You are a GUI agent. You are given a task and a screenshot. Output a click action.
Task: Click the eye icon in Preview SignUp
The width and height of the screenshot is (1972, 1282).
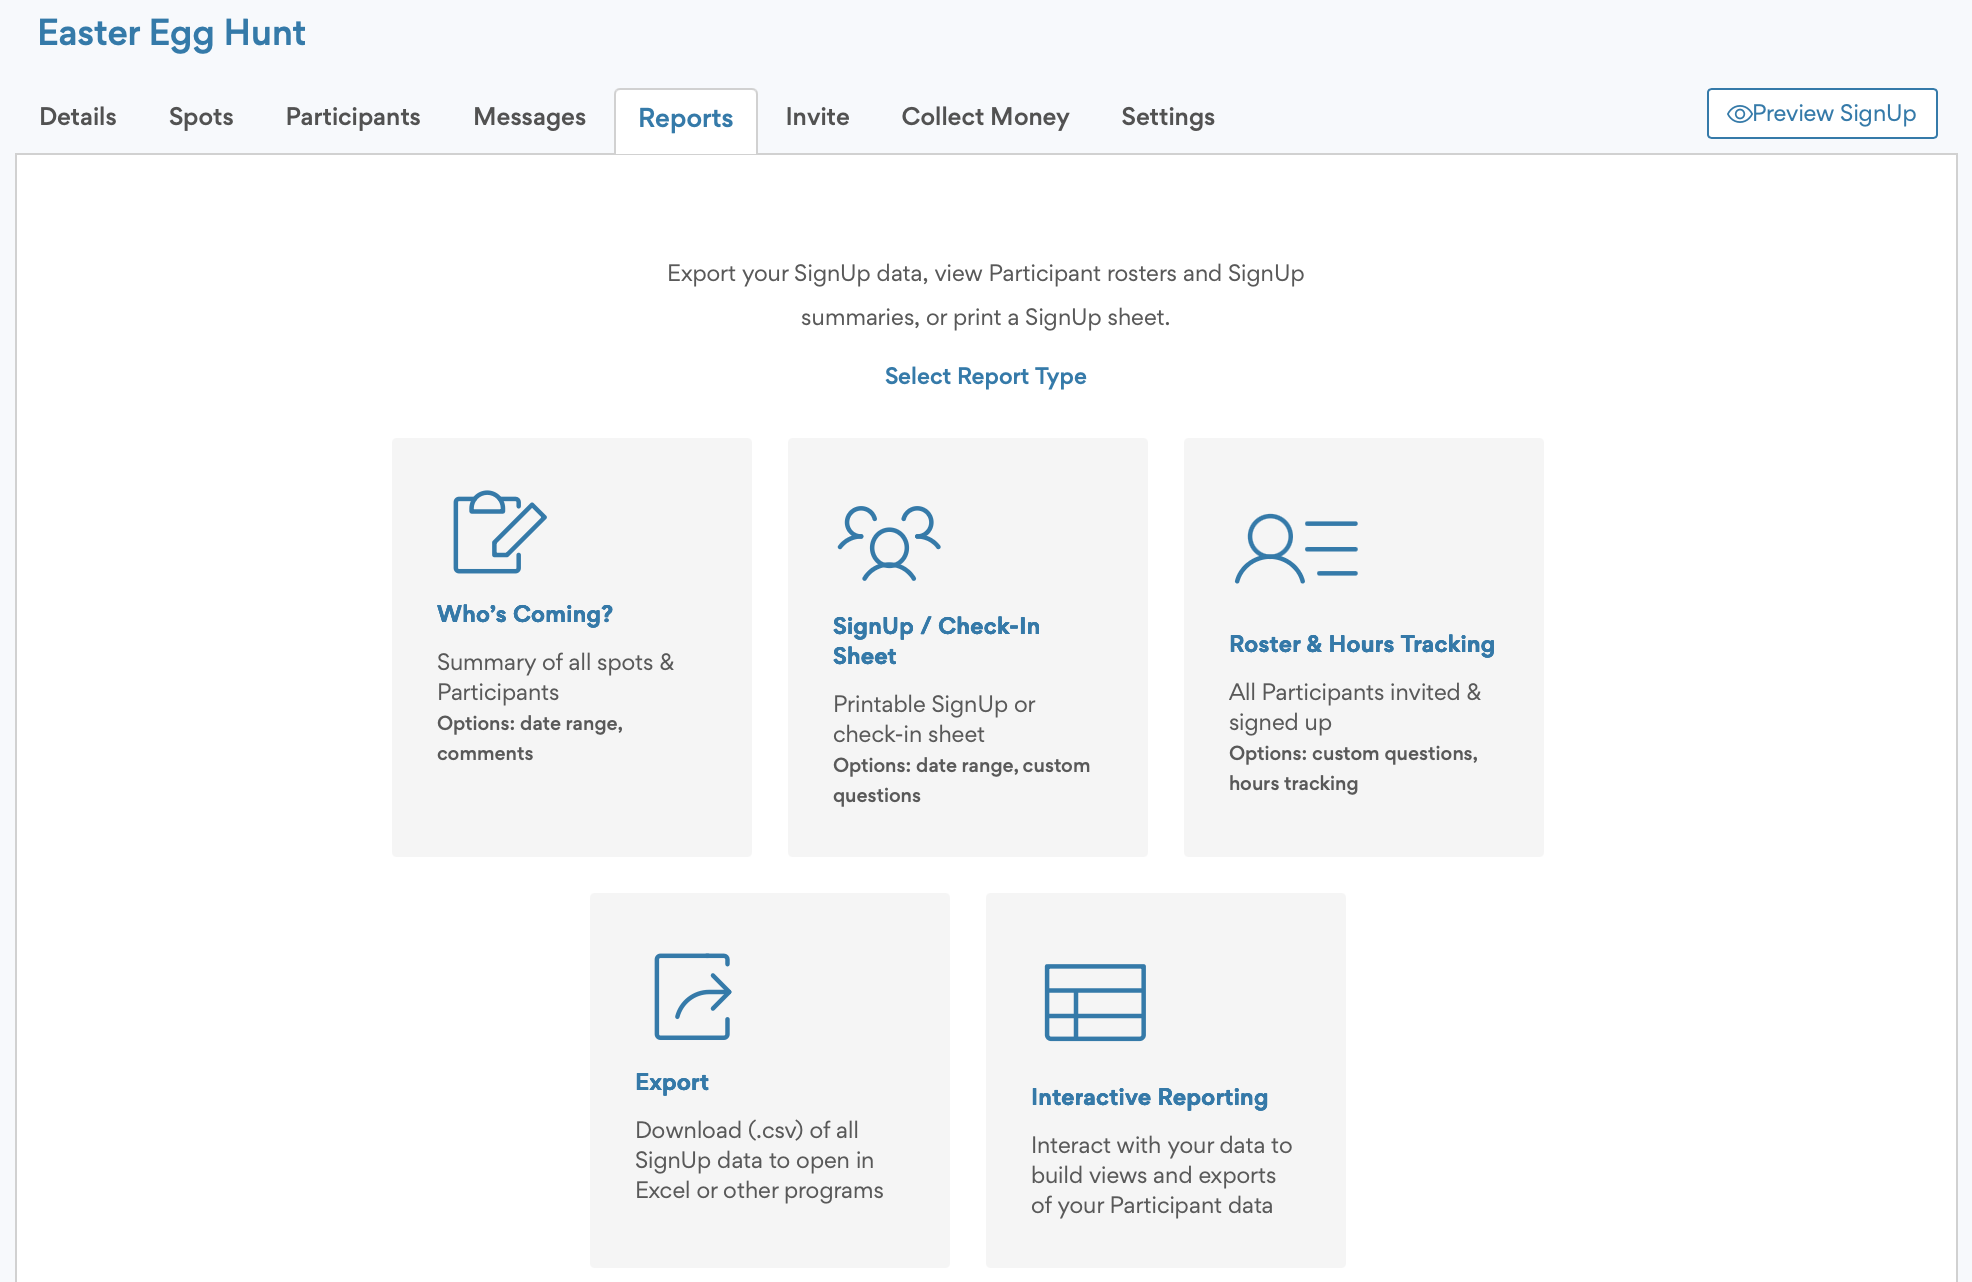point(1739,114)
